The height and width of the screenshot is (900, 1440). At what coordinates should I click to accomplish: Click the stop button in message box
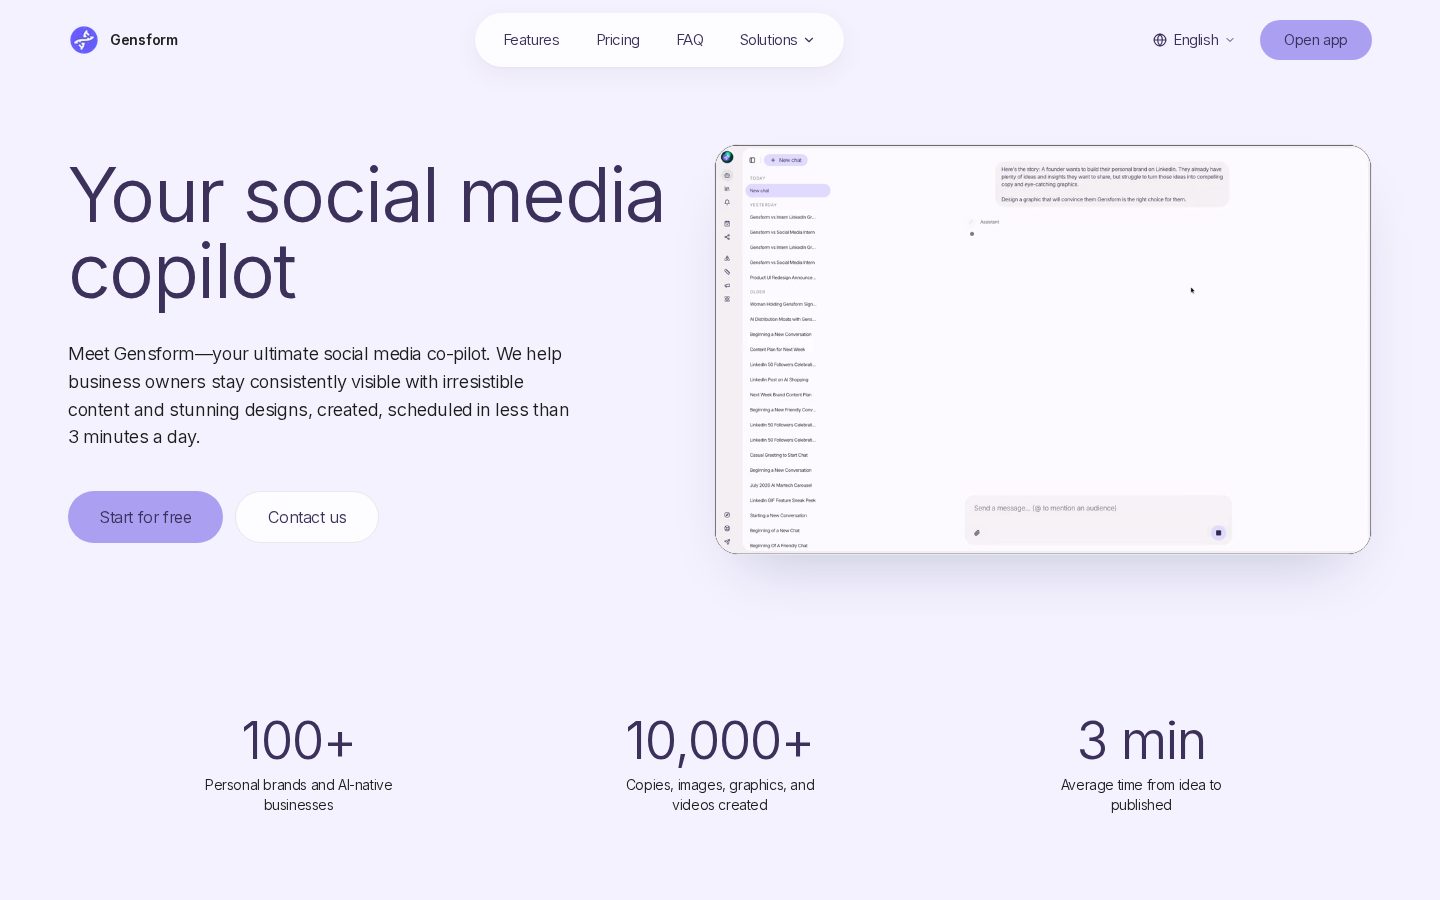1218,533
